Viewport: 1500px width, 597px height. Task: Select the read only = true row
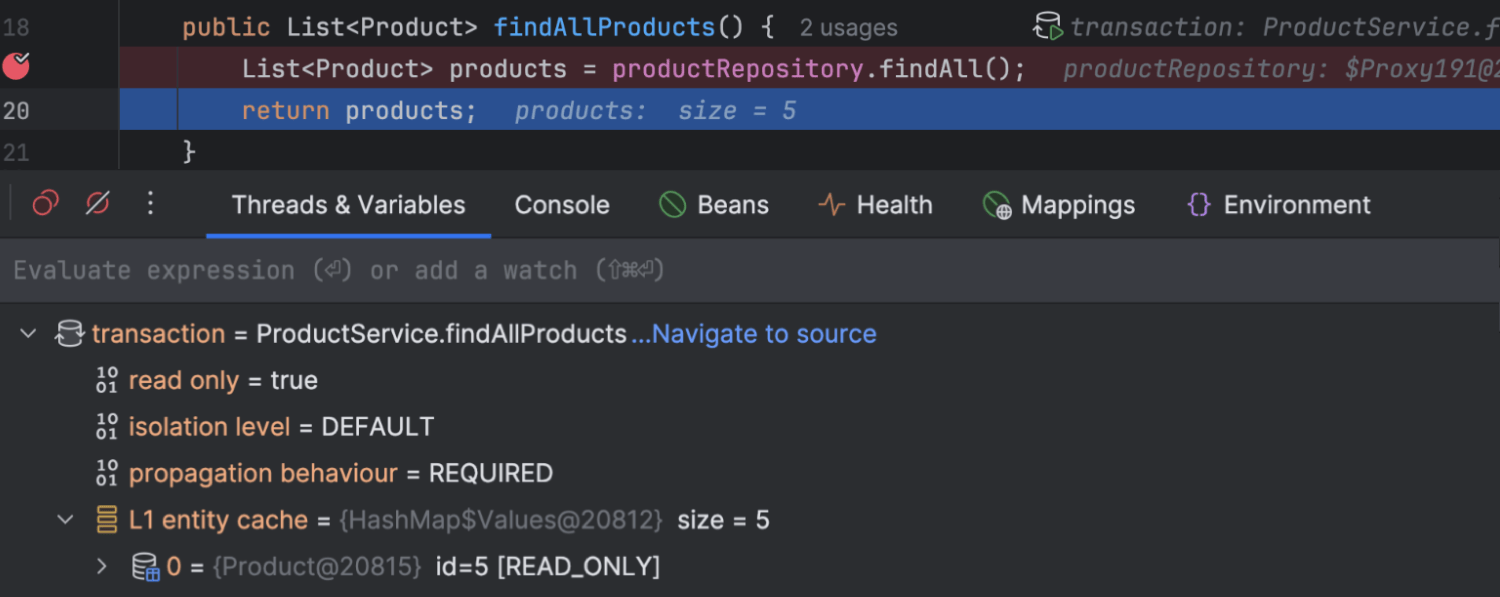click(x=222, y=381)
